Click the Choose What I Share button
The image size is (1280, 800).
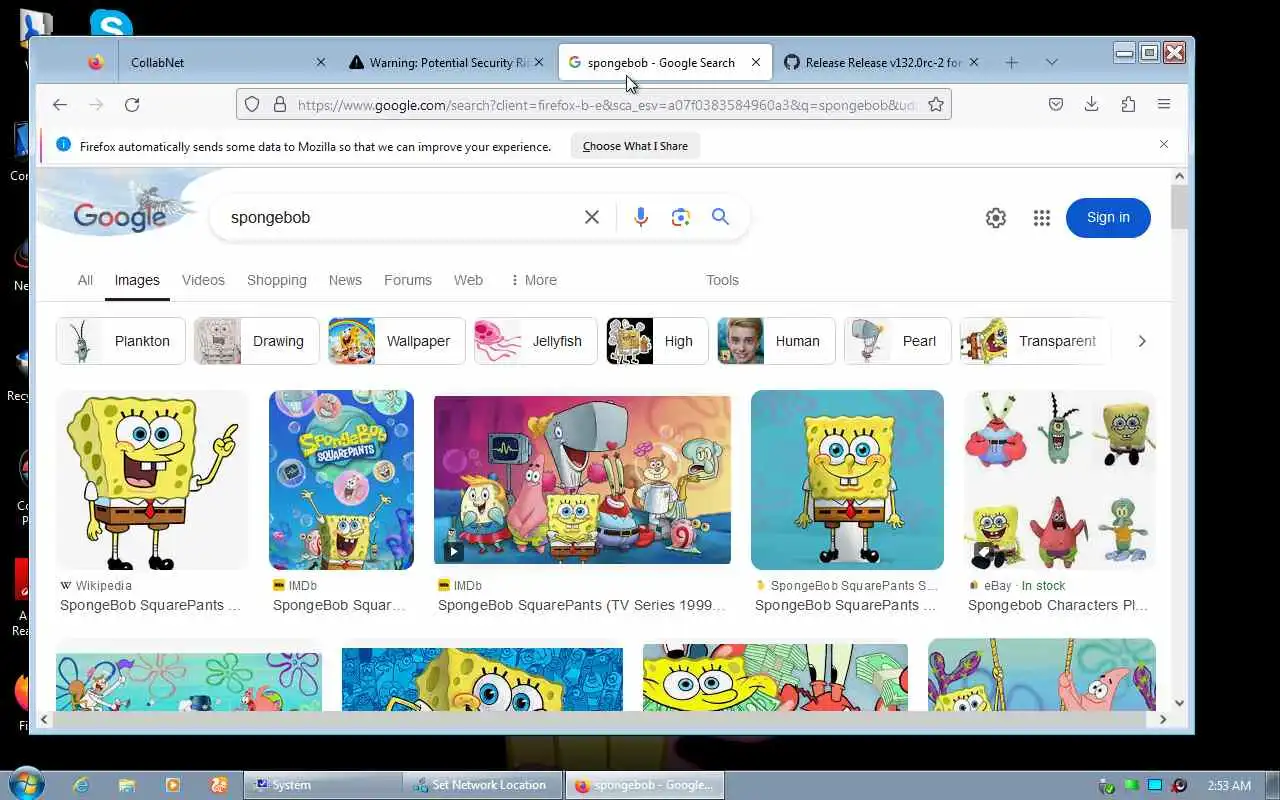pyautogui.click(x=635, y=146)
